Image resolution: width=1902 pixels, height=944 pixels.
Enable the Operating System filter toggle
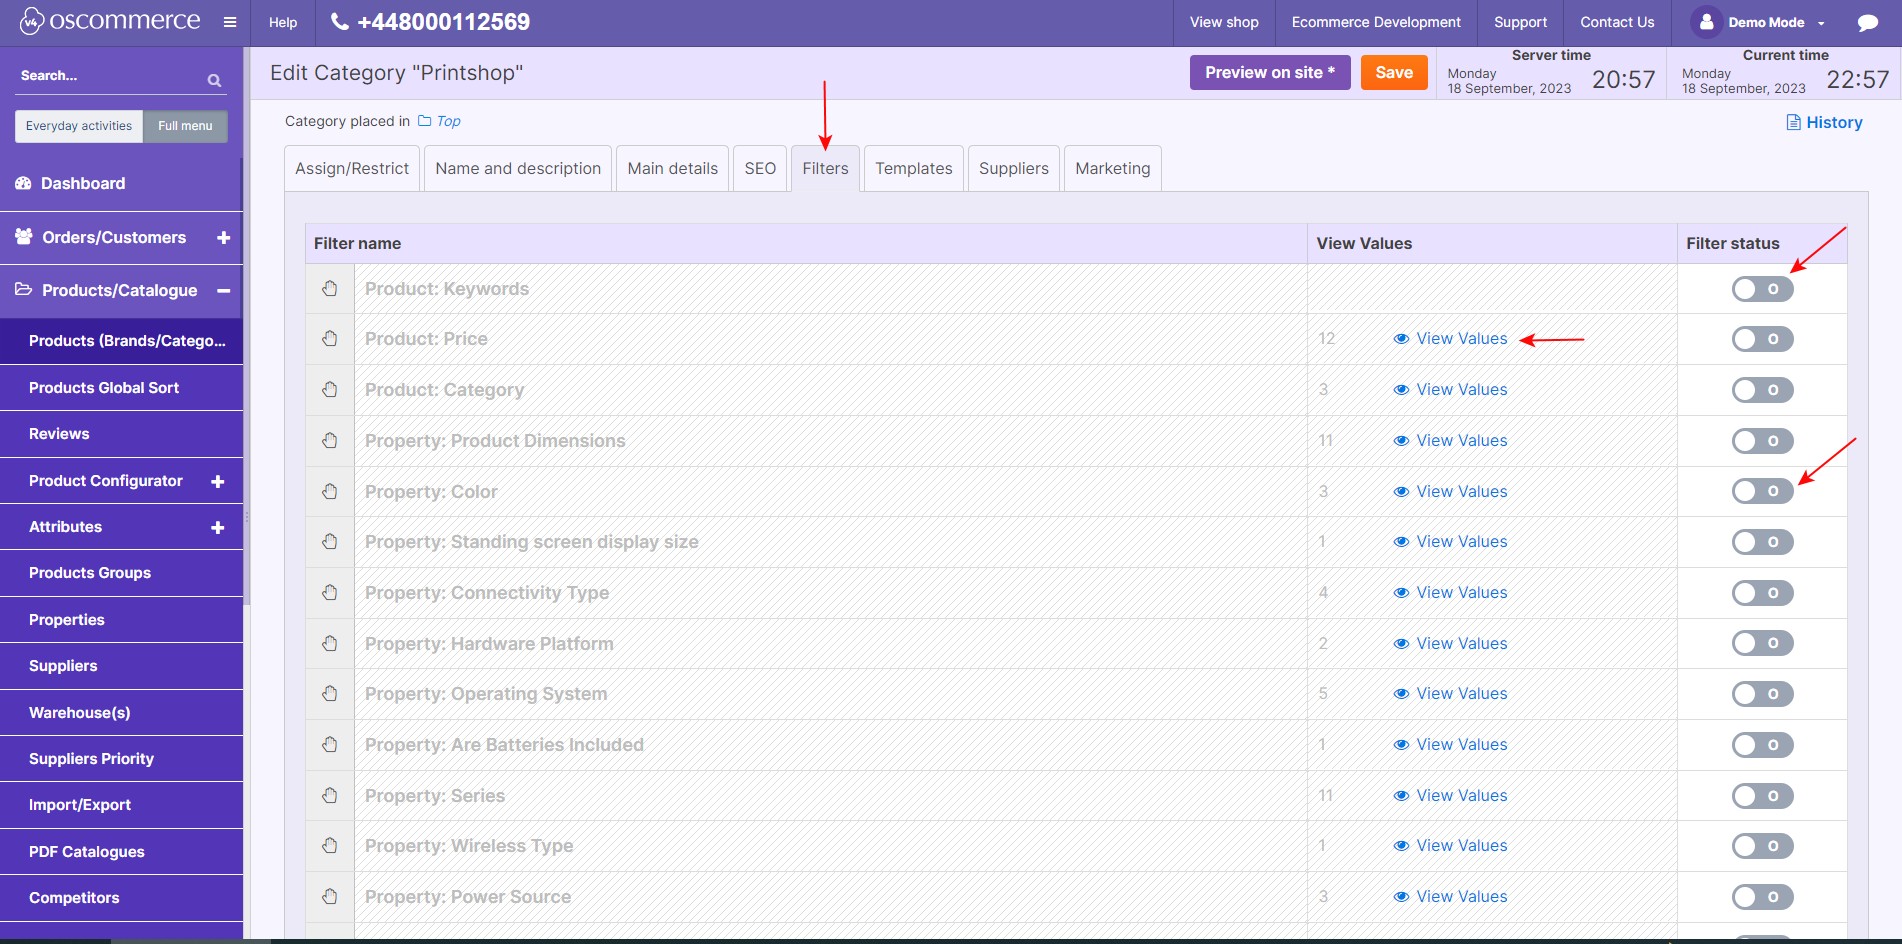pos(1762,694)
